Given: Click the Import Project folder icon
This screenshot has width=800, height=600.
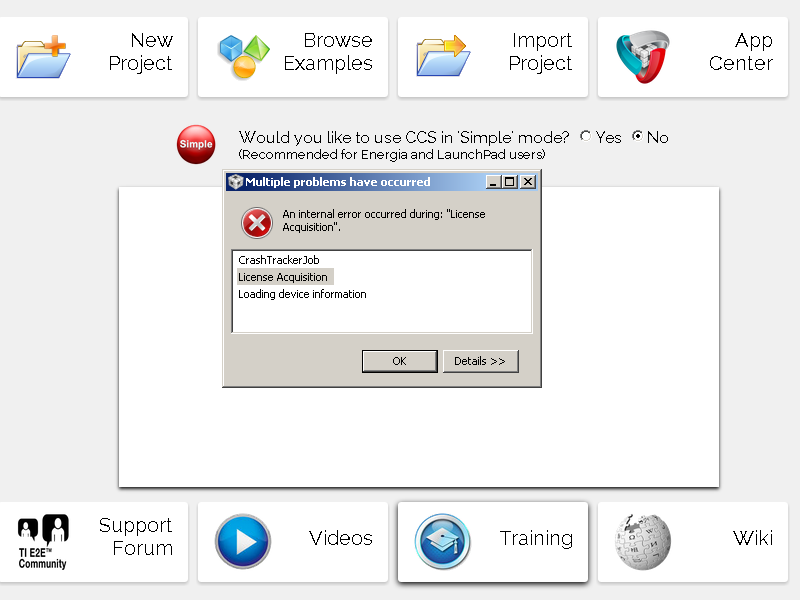Looking at the screenshot, I should coord(443,57).
